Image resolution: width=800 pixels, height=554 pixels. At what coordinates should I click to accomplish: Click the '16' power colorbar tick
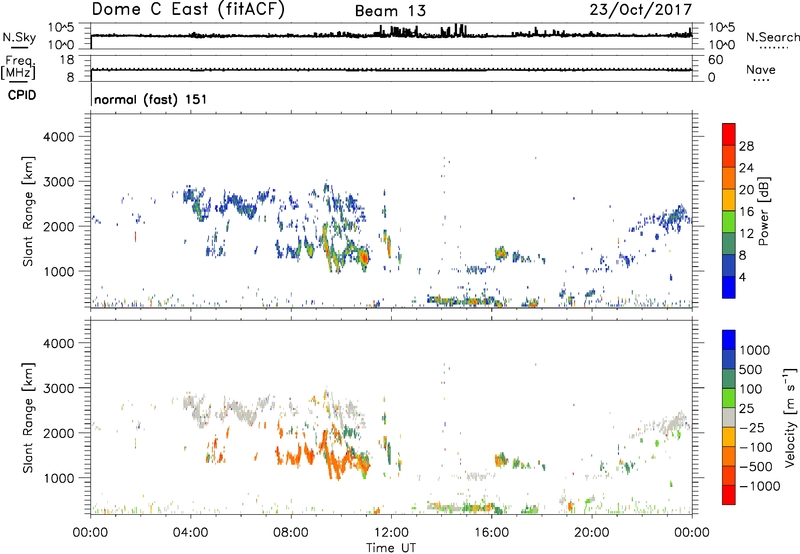746,212
